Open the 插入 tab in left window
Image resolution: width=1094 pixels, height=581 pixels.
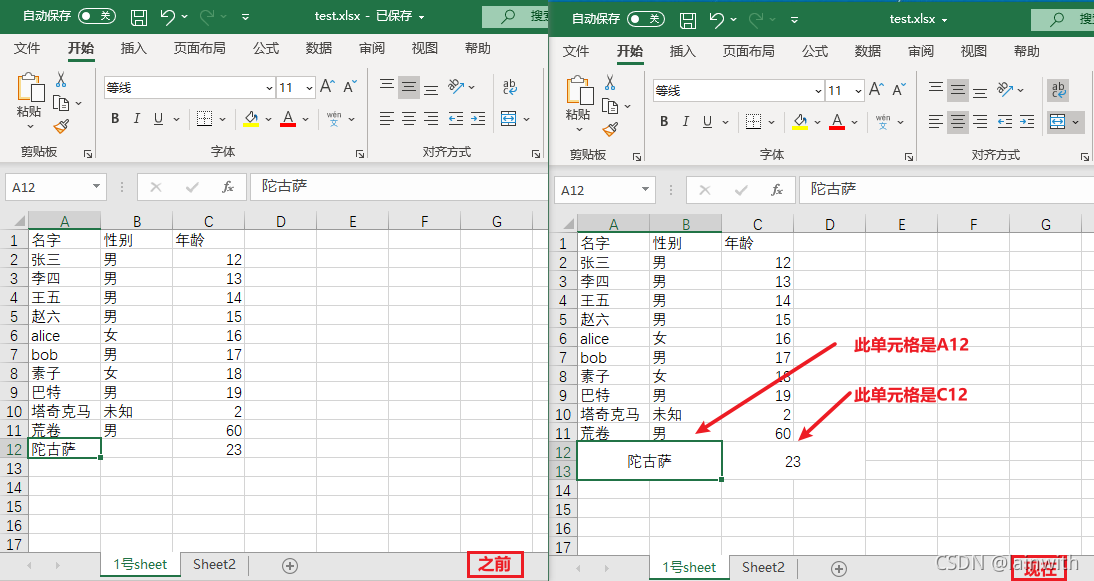pyautogui.click(x=133, y=48)
